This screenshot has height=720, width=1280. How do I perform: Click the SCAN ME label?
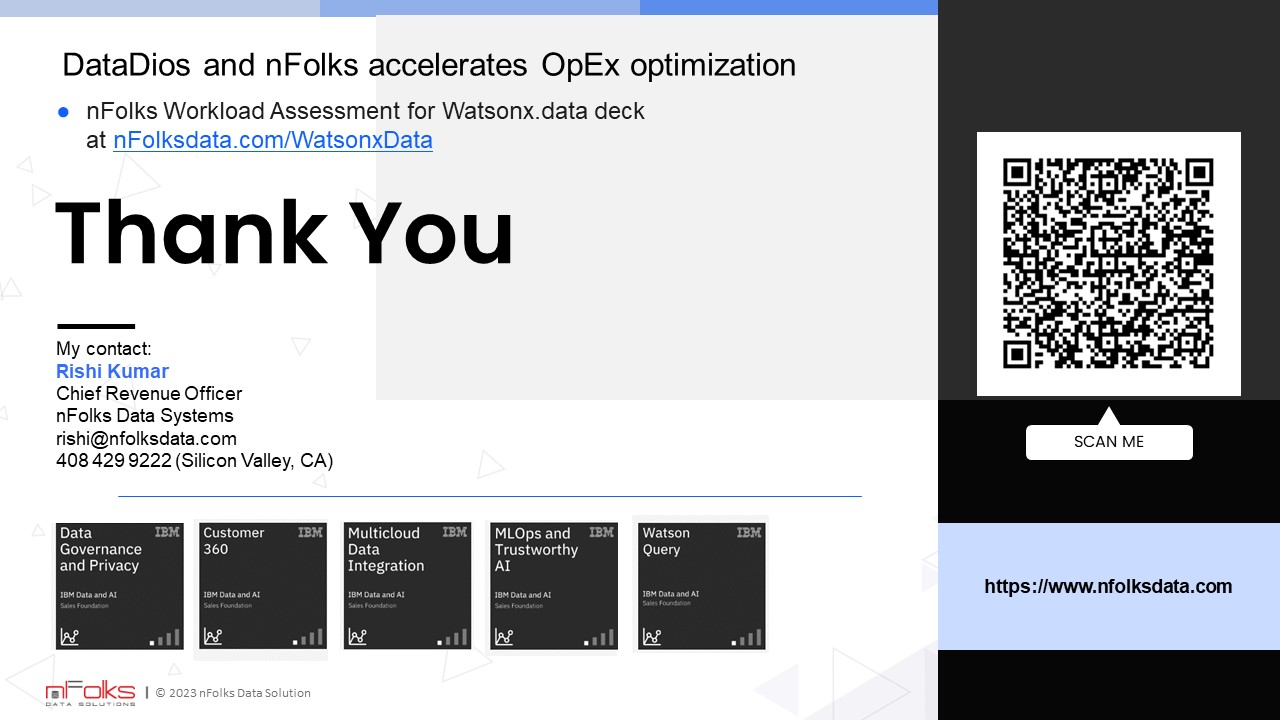tap(1109, 442)
